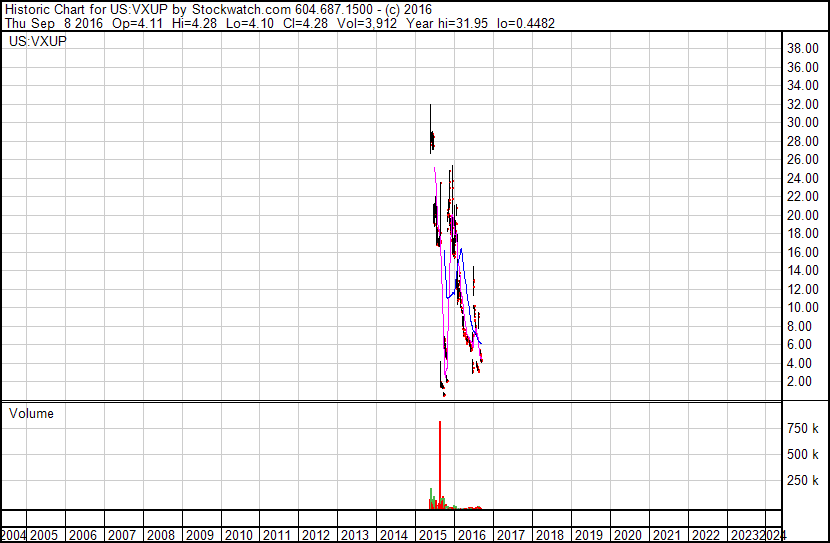
Task: Click the 24.00 price axis label
Action: [x=803, y=178]
